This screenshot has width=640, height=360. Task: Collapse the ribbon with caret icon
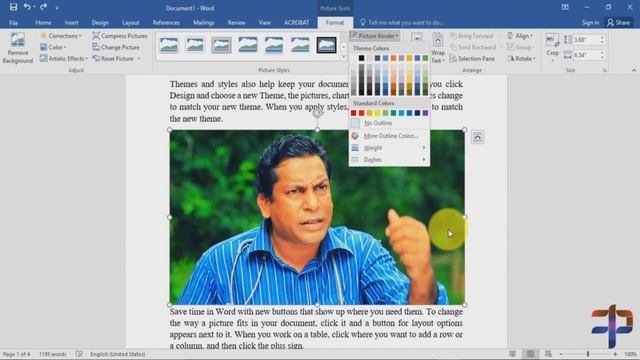(x=633, y=70)
